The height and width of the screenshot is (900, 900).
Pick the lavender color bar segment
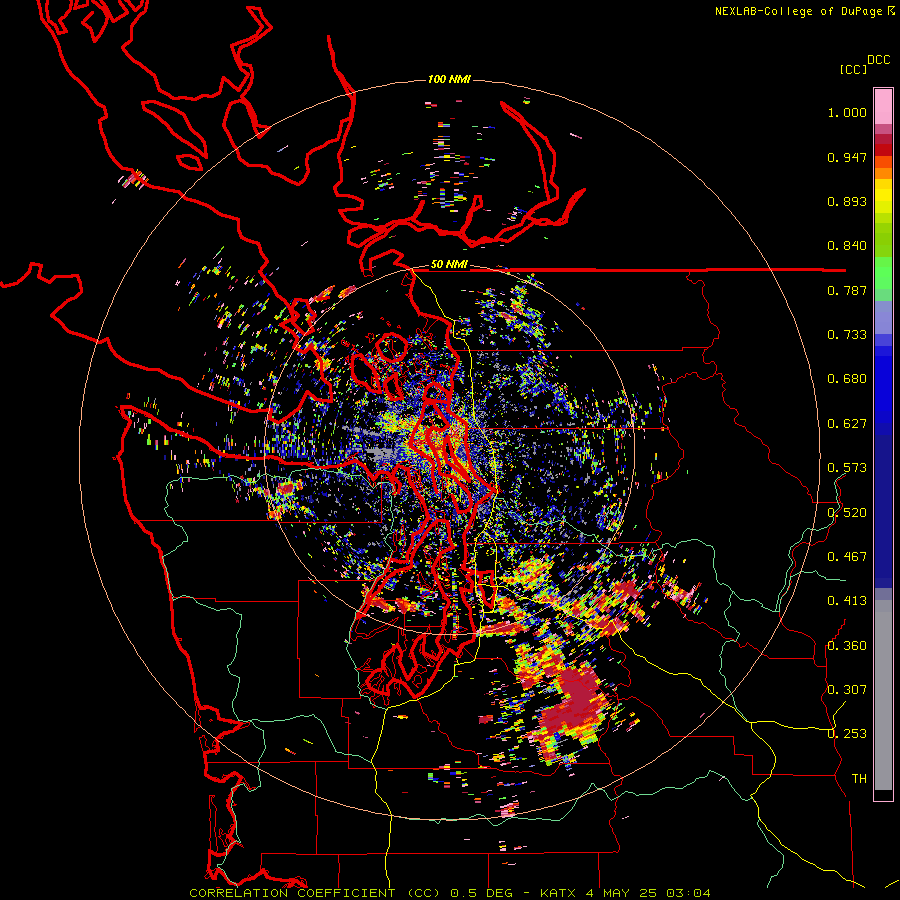click(883, 317)
